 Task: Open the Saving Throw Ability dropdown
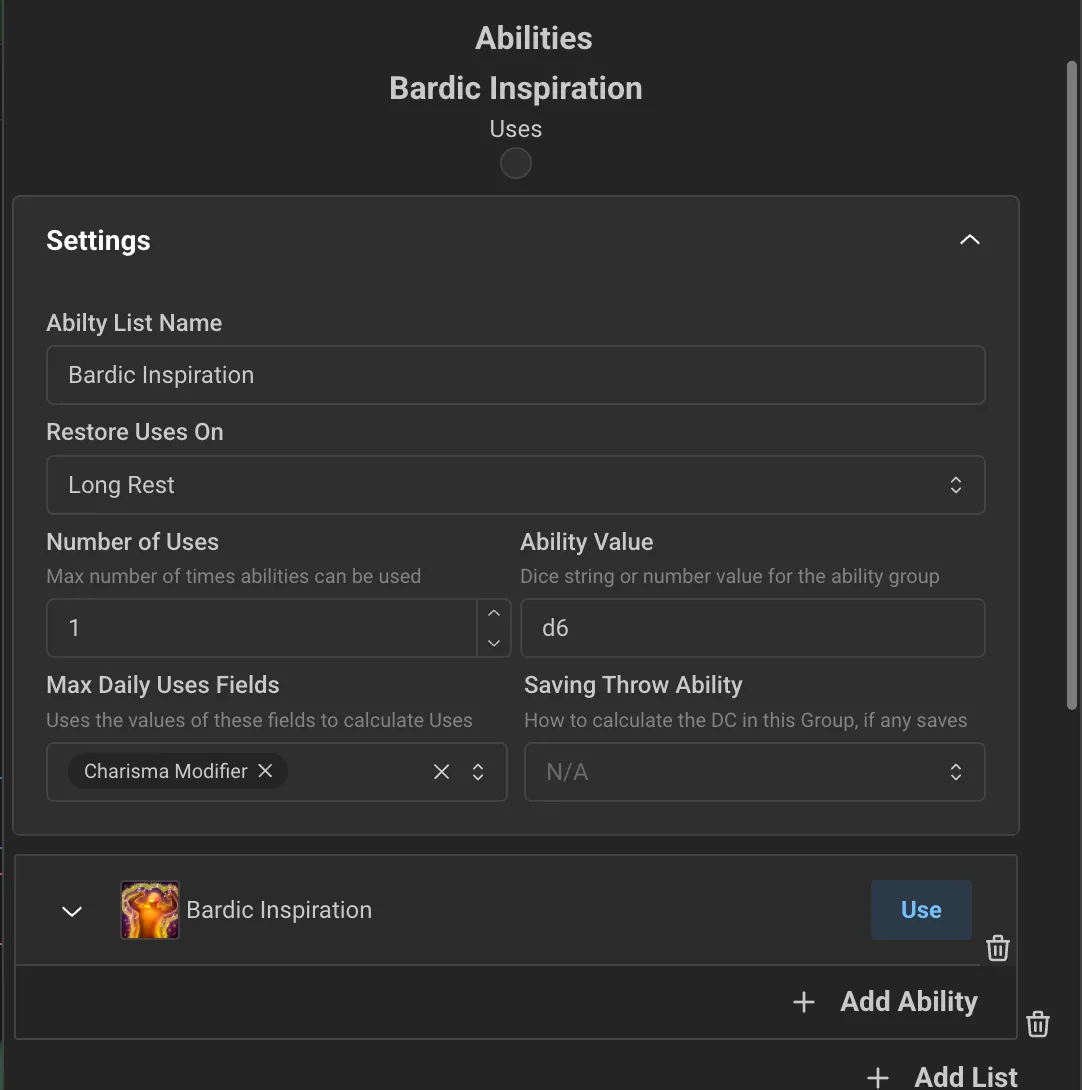(x=755, y=772)
